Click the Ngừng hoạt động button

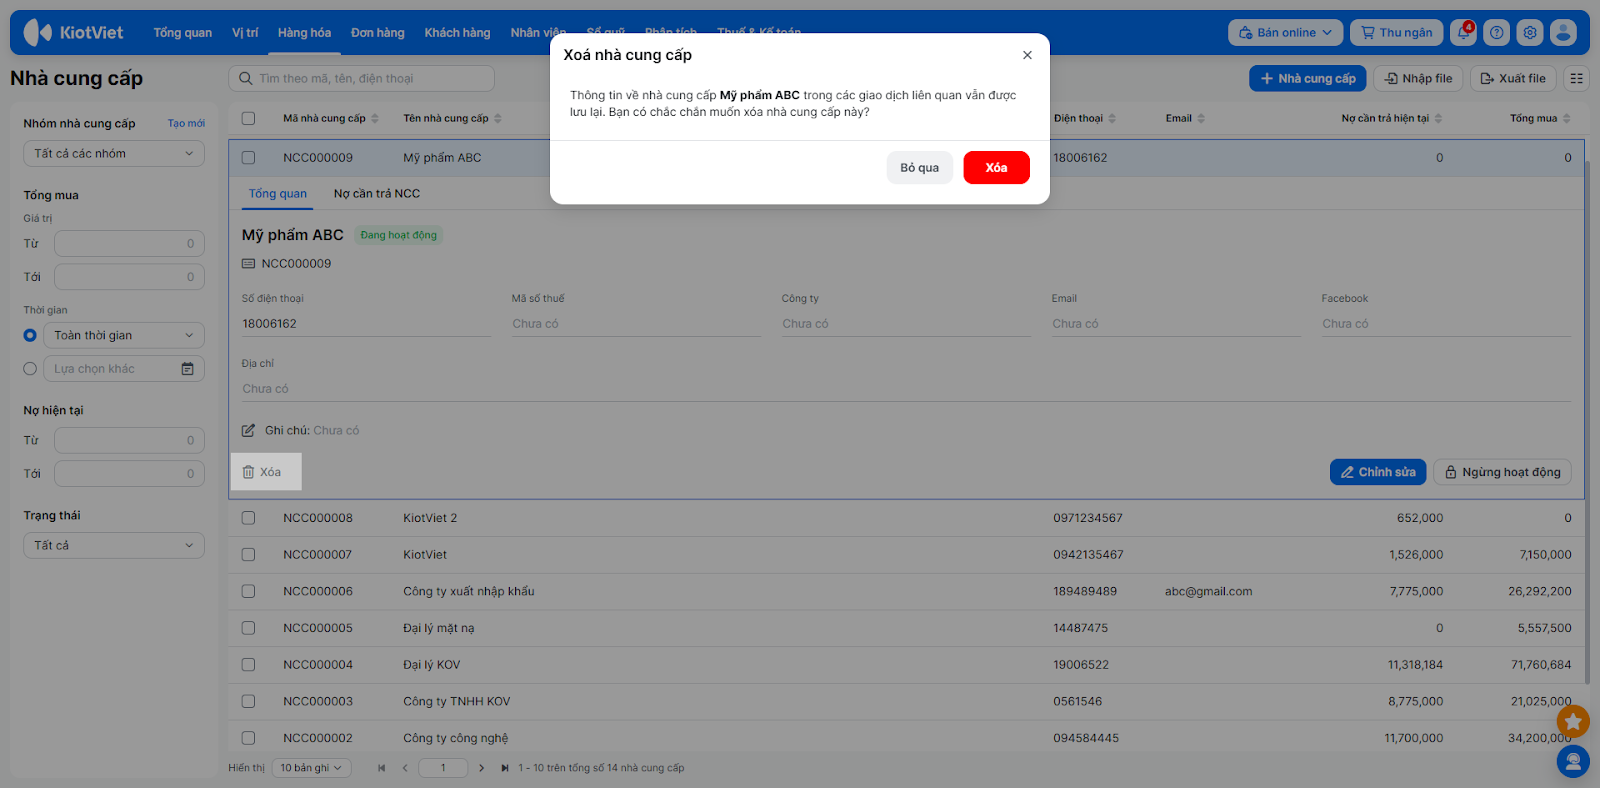coord(1503,472)
